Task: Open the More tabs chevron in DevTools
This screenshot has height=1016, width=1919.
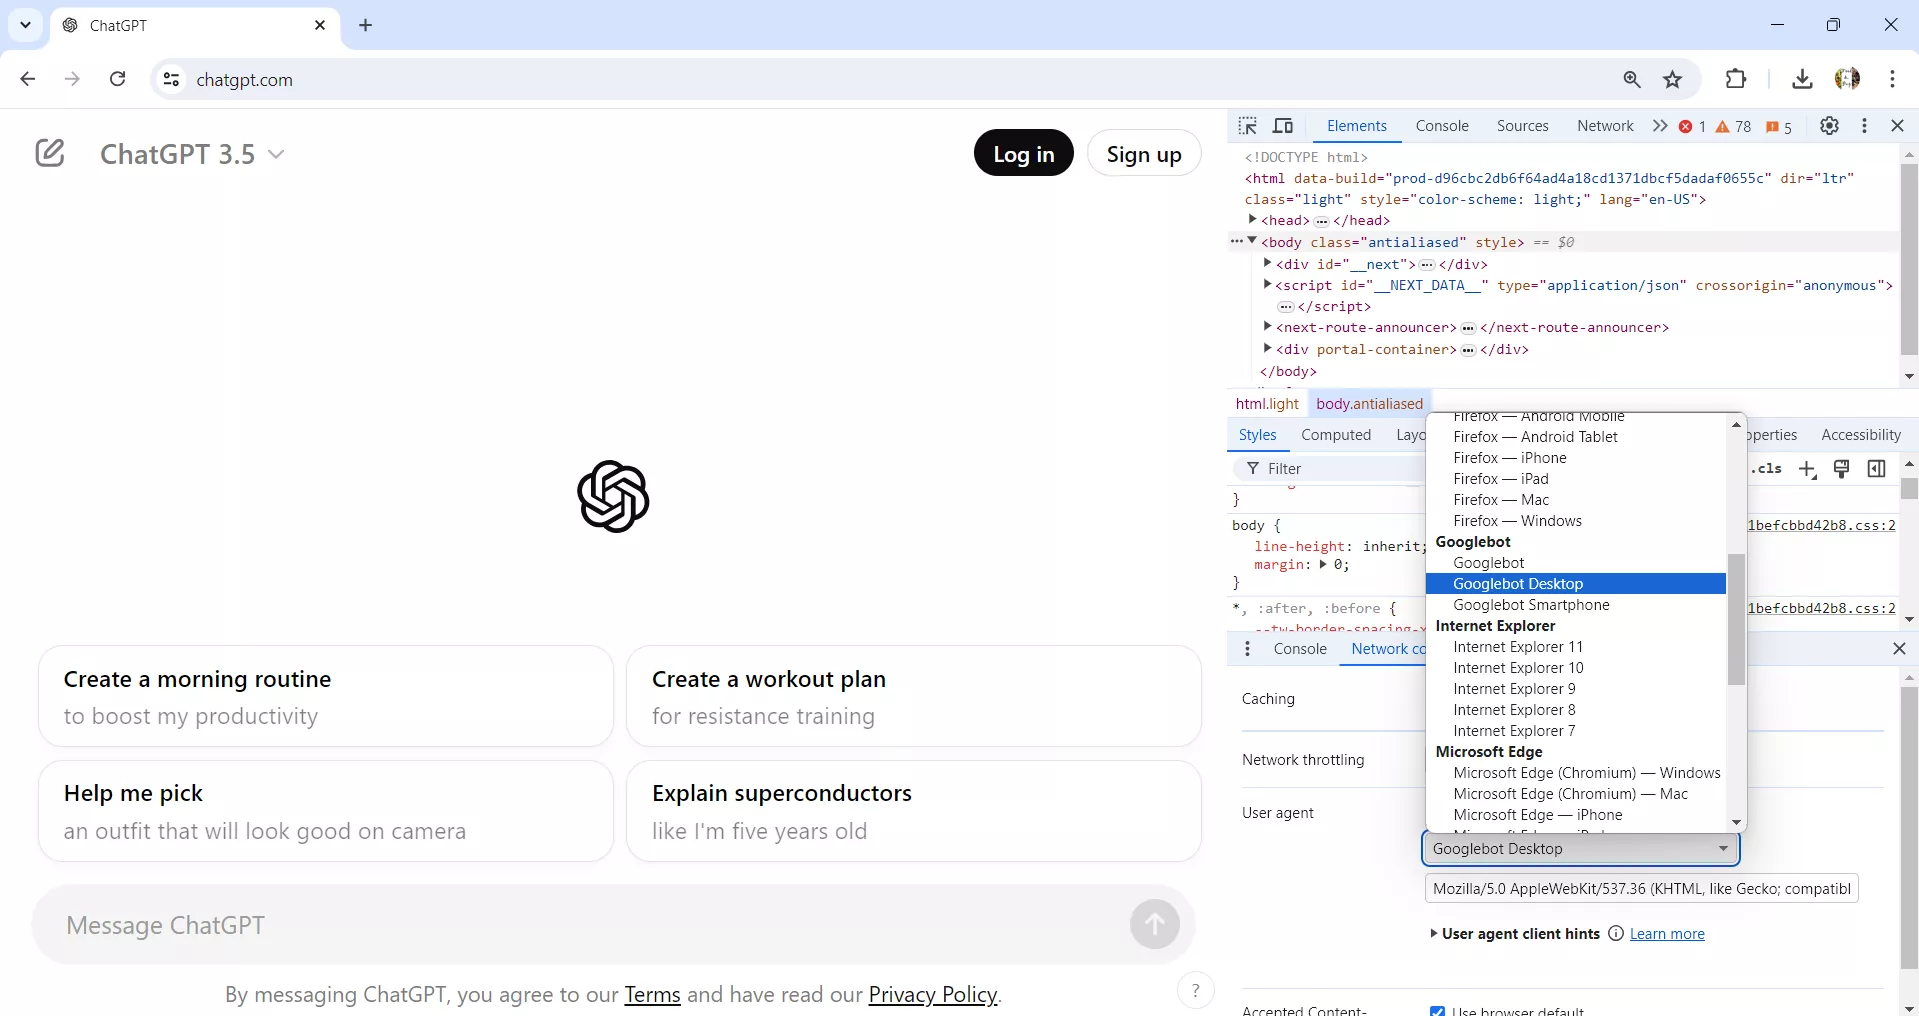Action: (1659, 126)
